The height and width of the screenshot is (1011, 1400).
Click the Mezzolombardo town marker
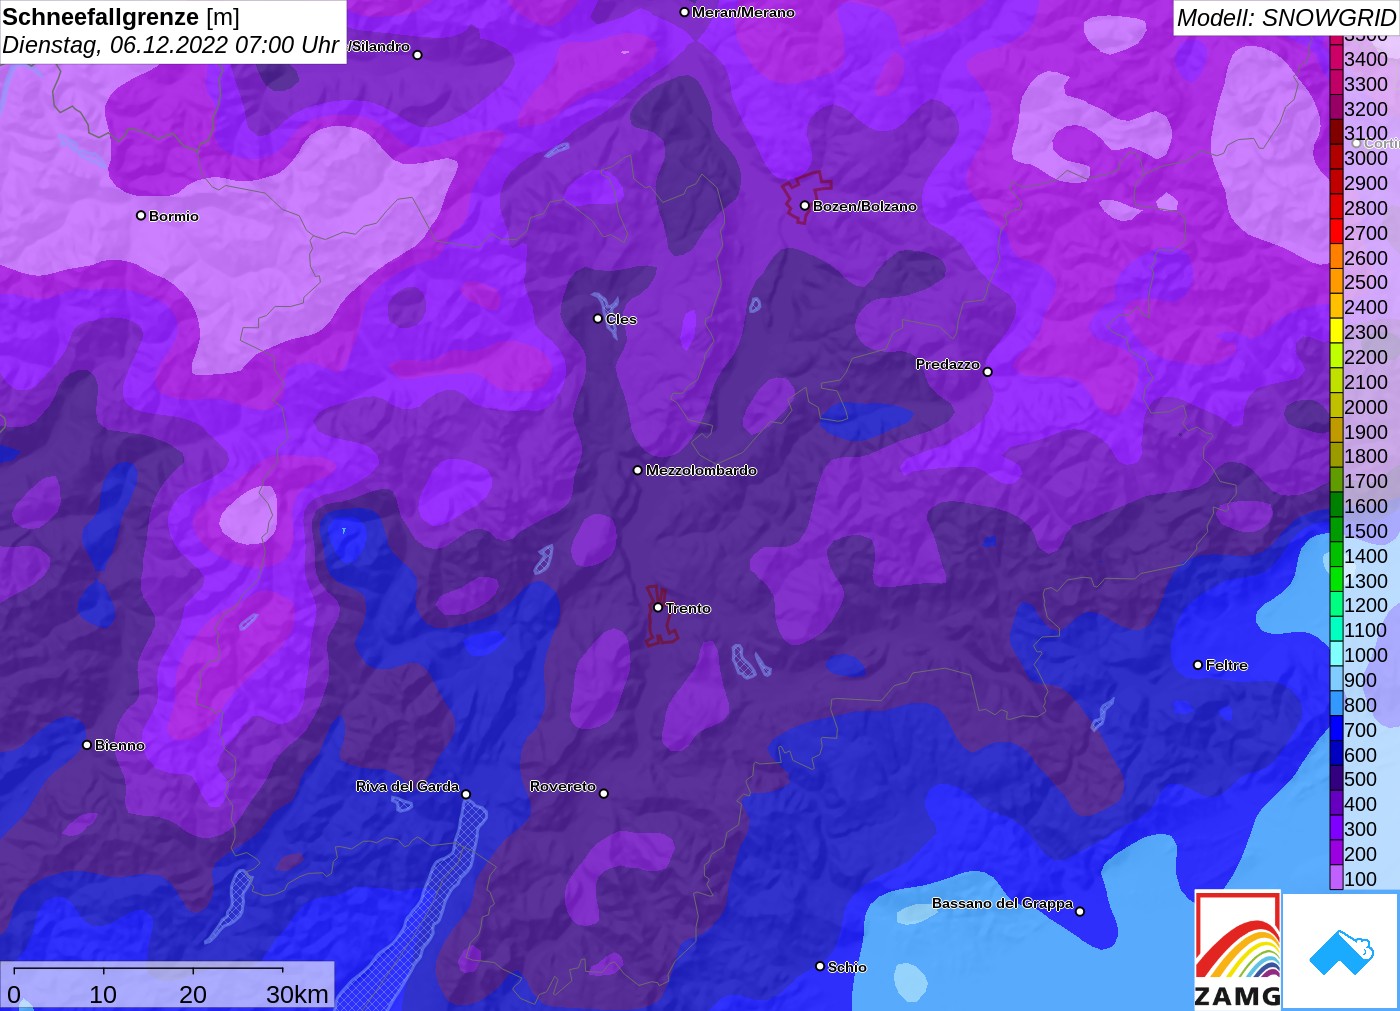638,470
